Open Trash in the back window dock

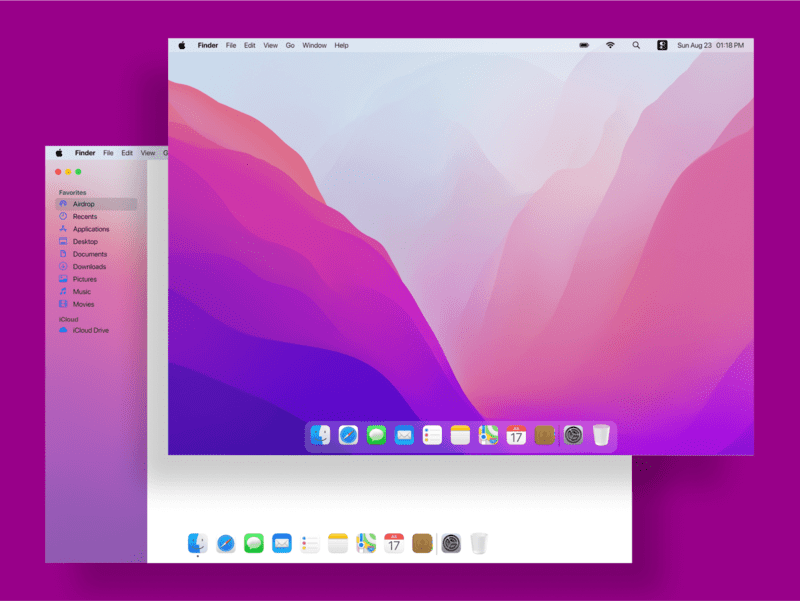[479, 543]
